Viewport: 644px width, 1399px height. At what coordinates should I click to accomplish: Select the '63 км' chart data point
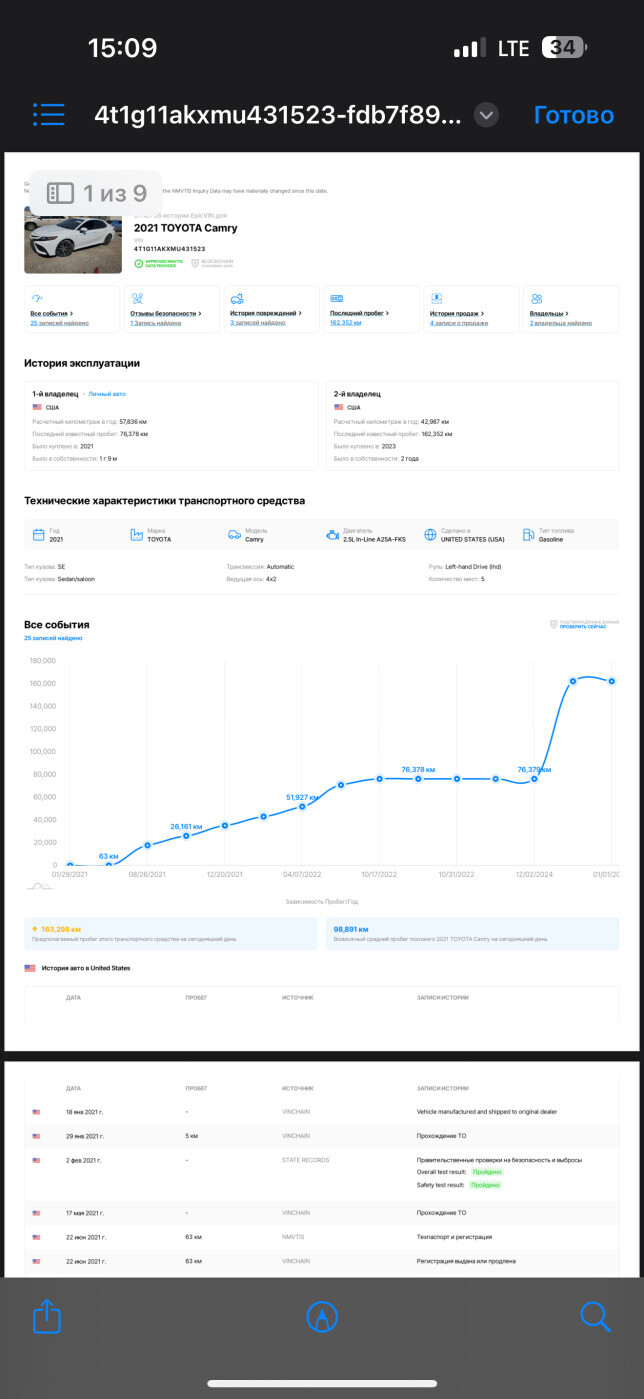click(x=108, y=864)
